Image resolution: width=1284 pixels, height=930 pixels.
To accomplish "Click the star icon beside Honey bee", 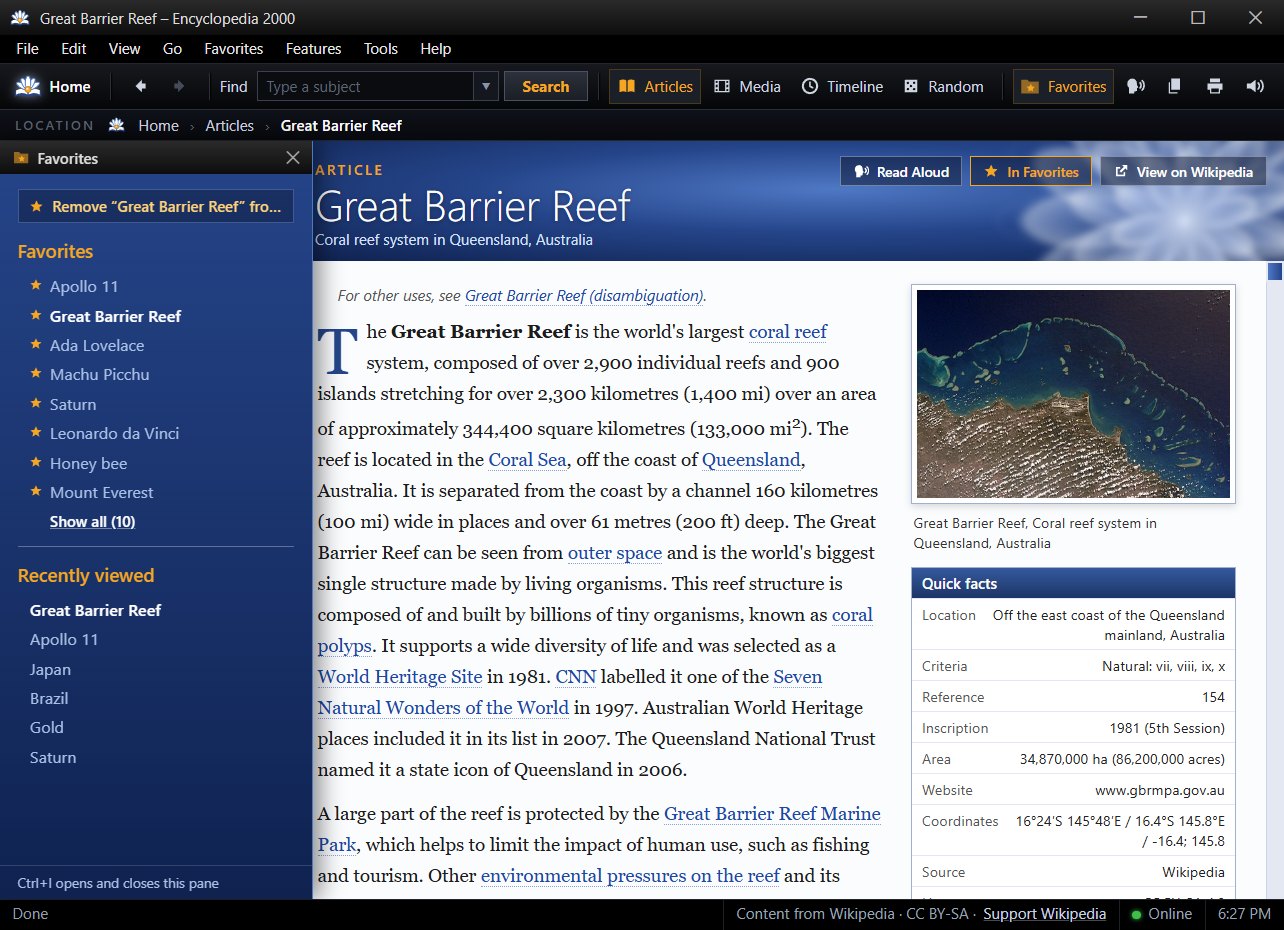I will click(x=36, y=463).
